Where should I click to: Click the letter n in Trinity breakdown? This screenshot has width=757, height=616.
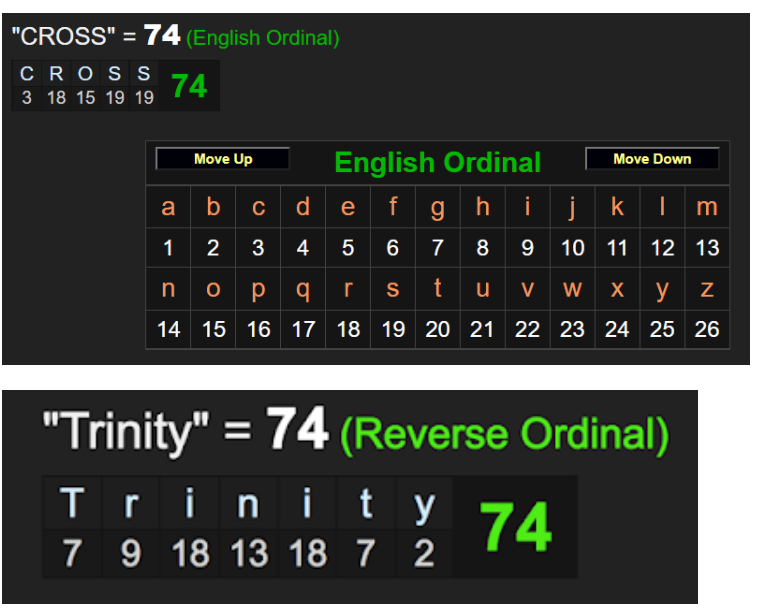(248, 505)
